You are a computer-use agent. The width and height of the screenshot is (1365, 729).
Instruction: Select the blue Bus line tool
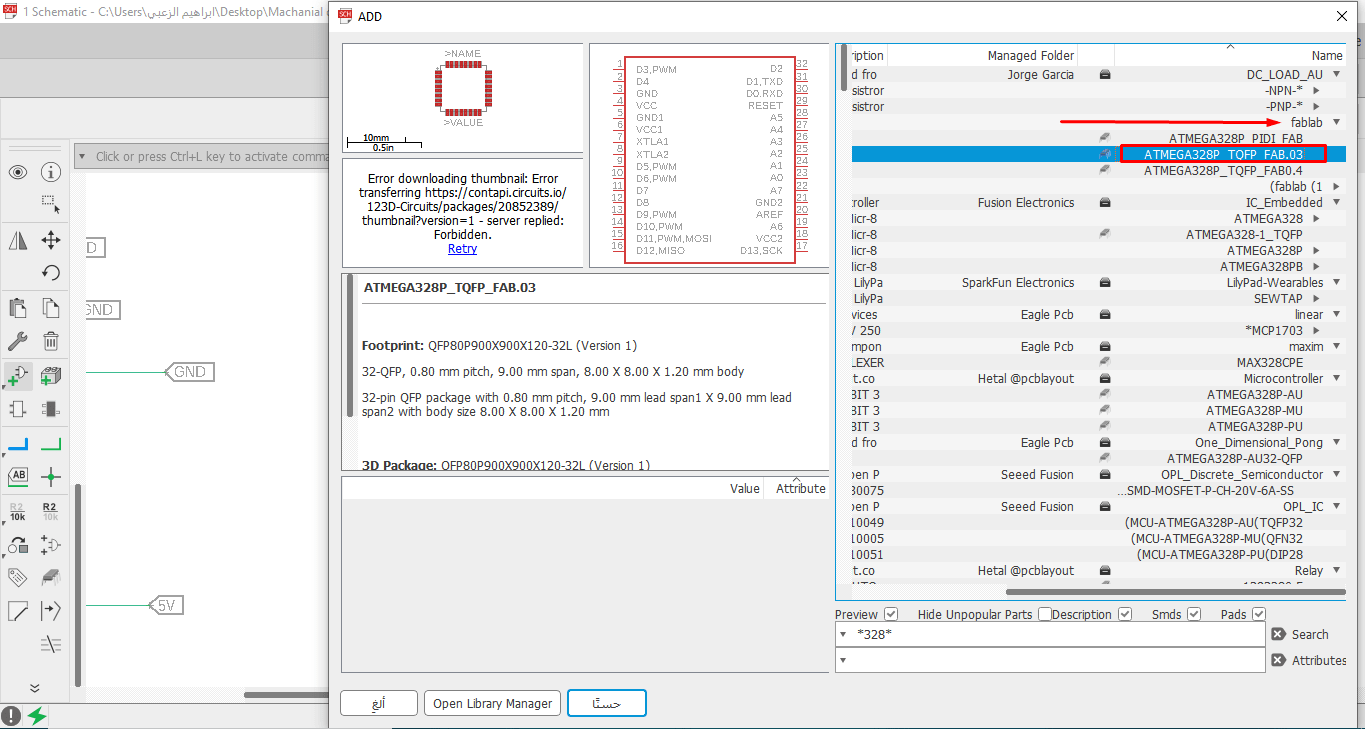[18, 444]
